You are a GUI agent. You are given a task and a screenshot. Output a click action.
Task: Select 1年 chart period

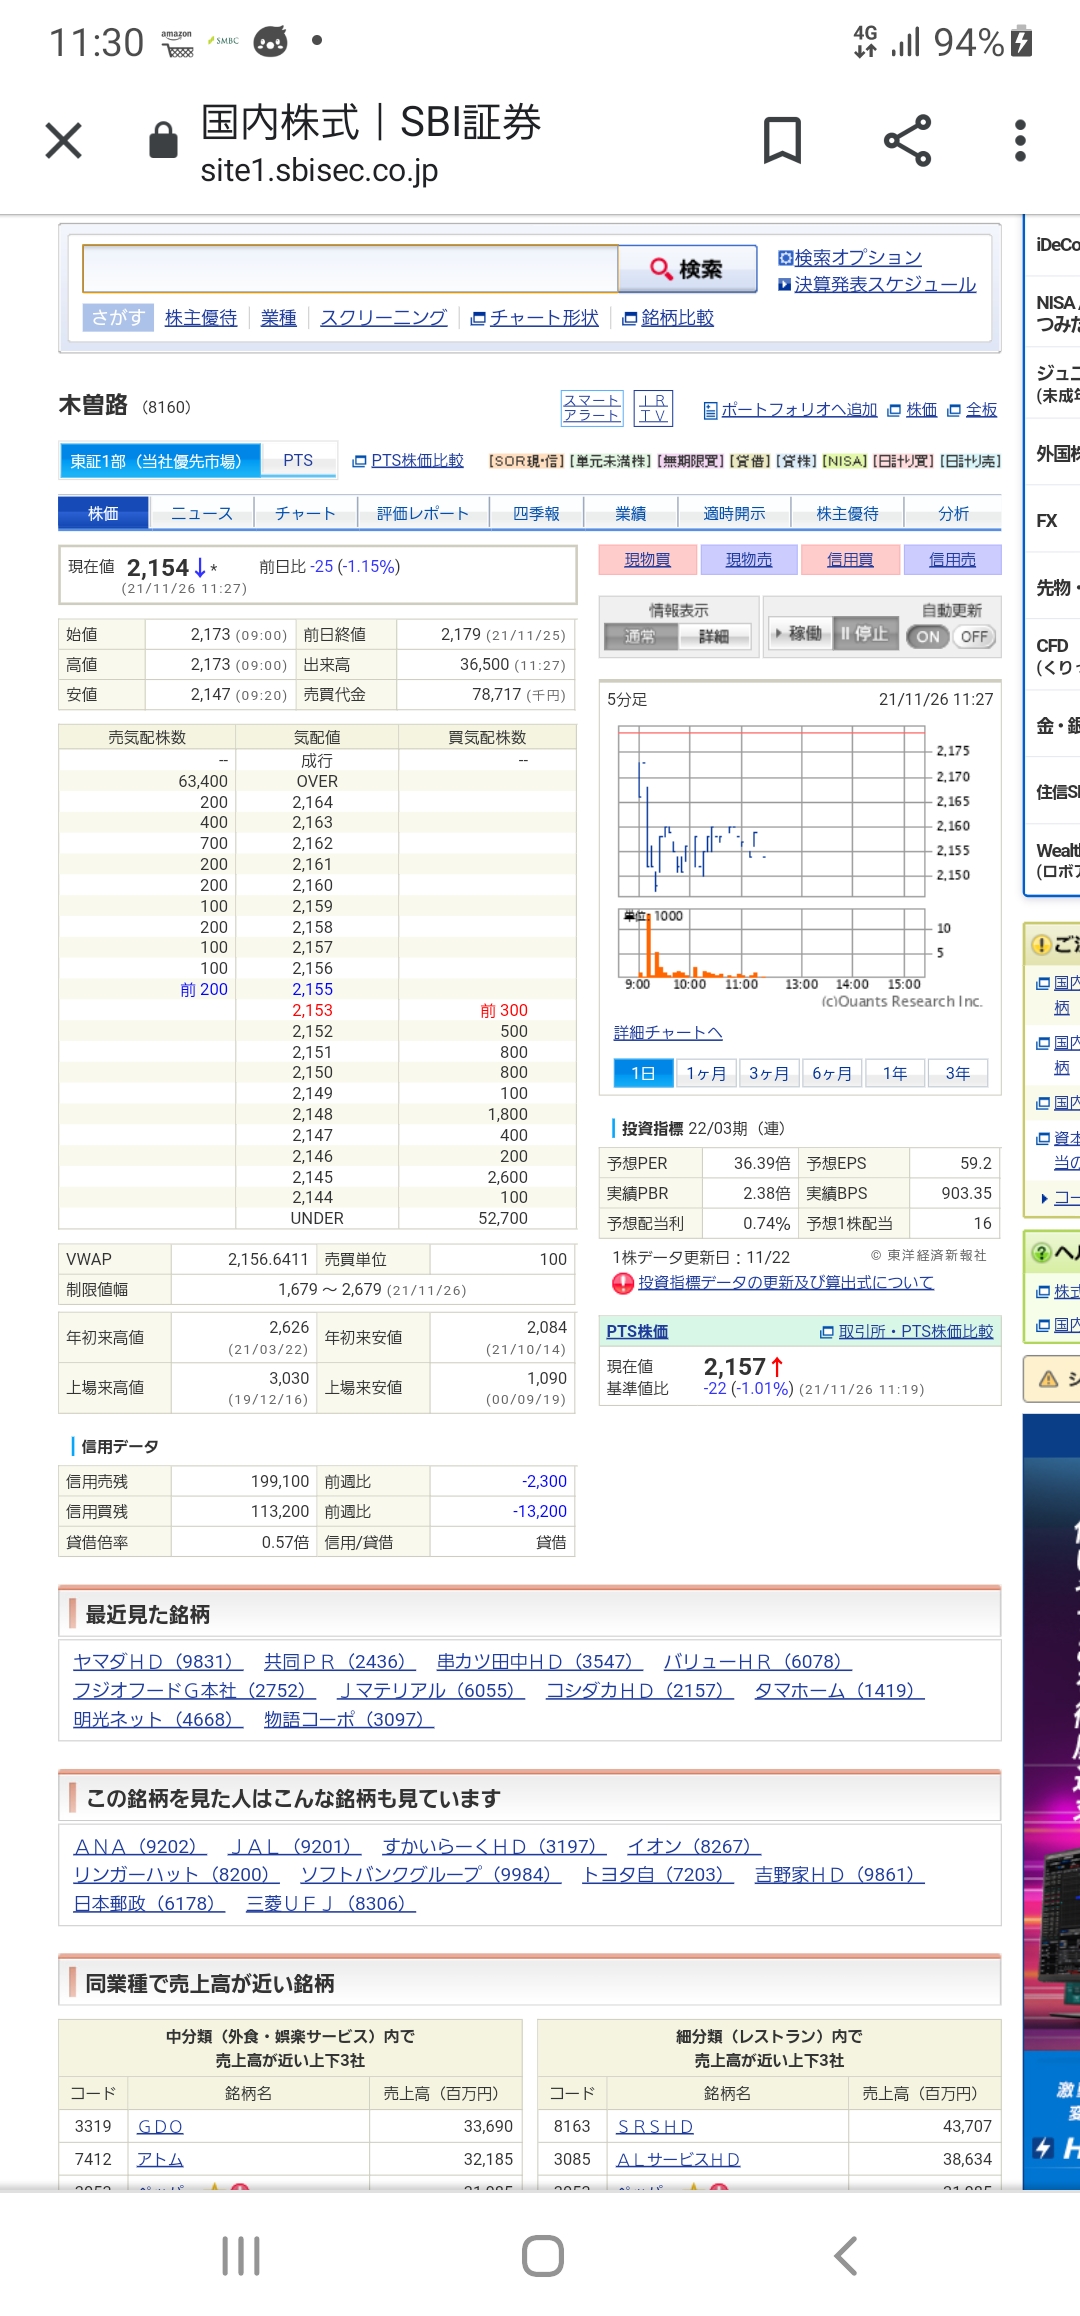895,1073
